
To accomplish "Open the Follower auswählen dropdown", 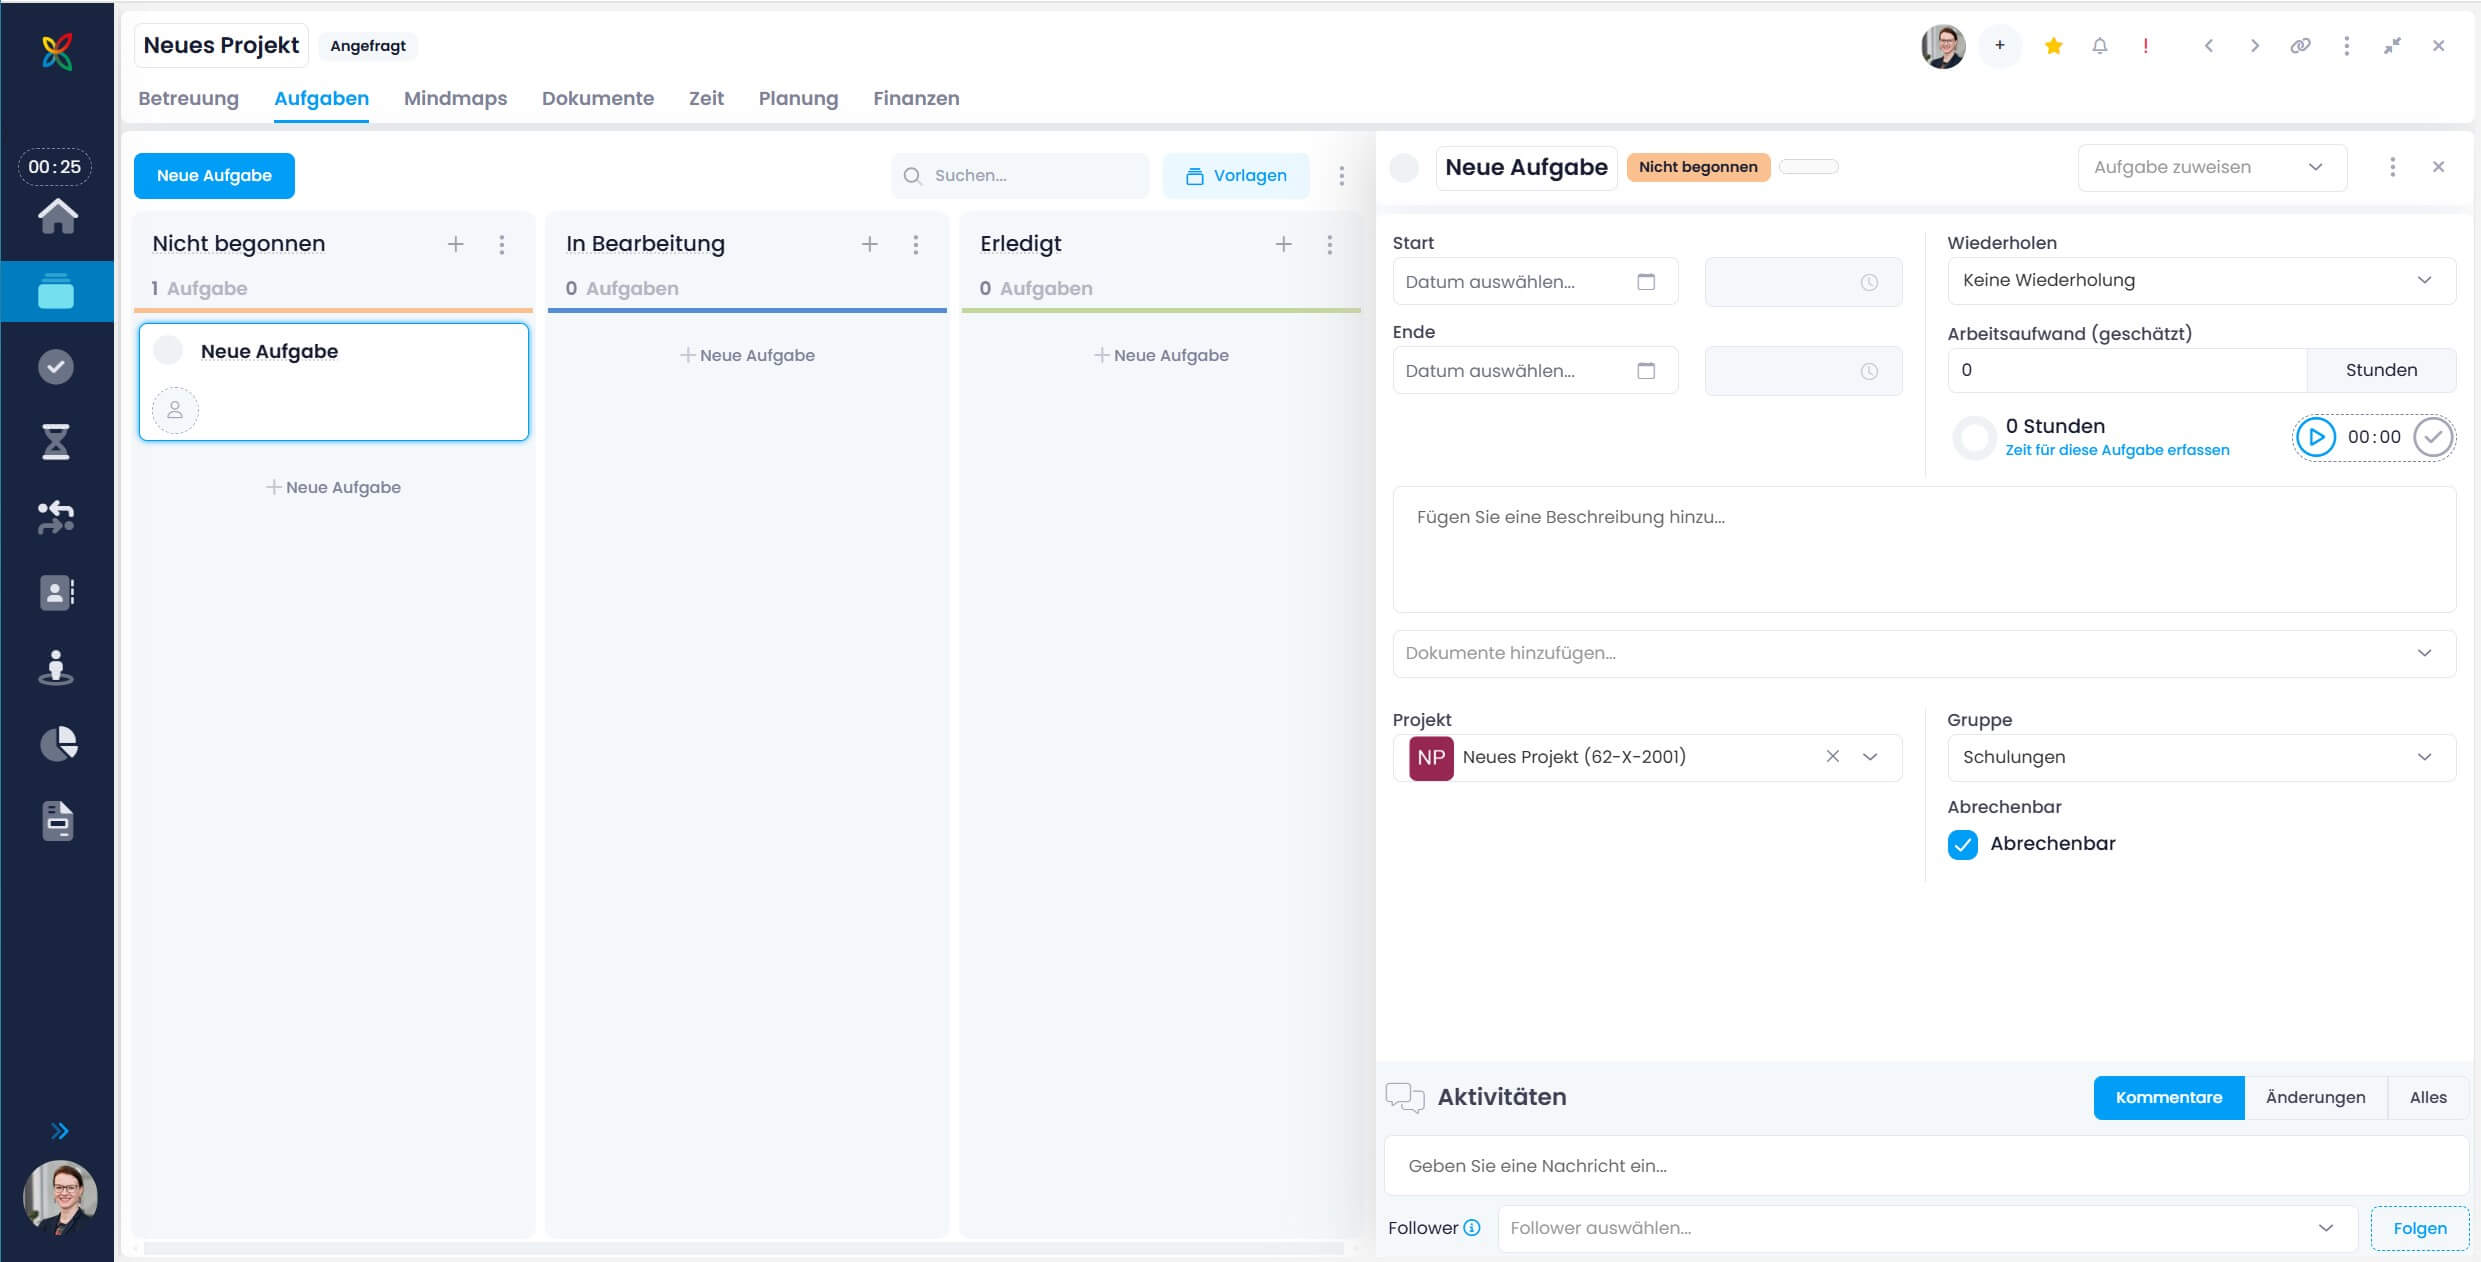I will 1927,1228.
